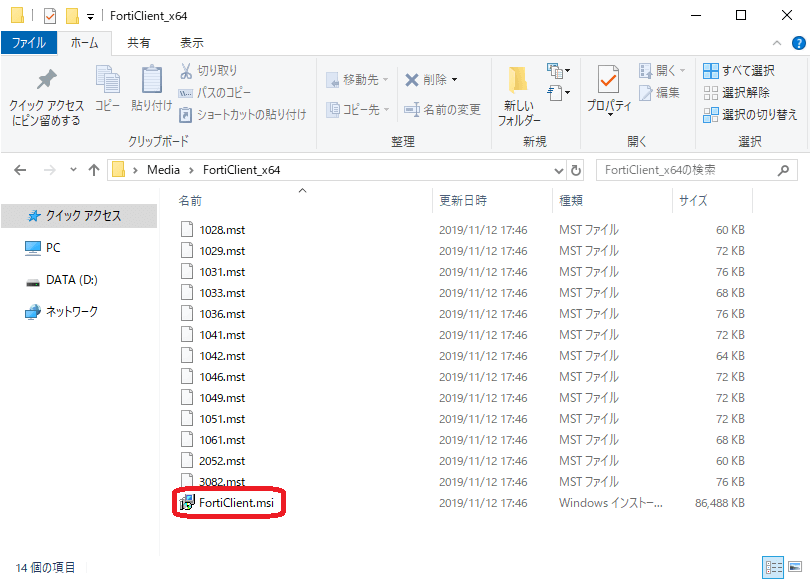The height and width of the screenshot is (580, 811).
Task: Open the ファイル (File) menu tab
Action: 29,43
